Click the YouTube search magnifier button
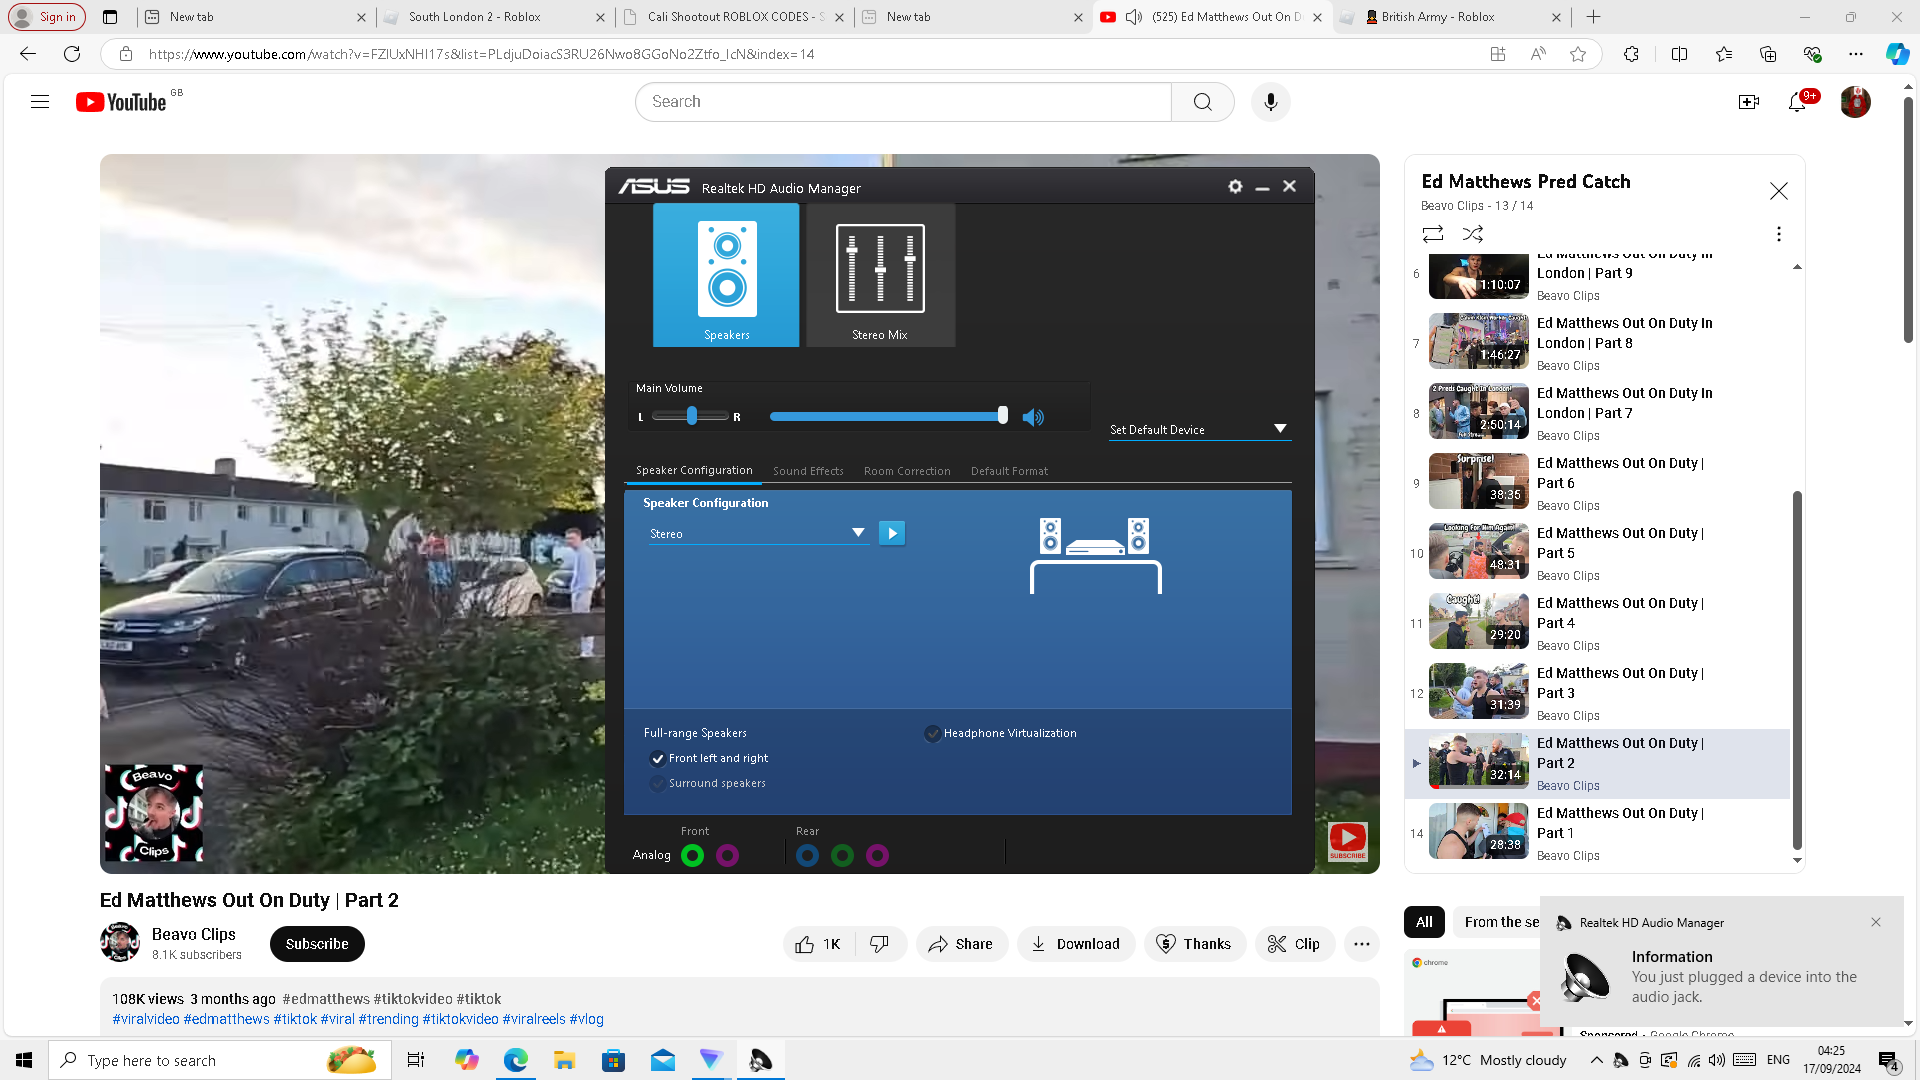This screenshot has height=1080, width=1920. [x=1202, y=102]
